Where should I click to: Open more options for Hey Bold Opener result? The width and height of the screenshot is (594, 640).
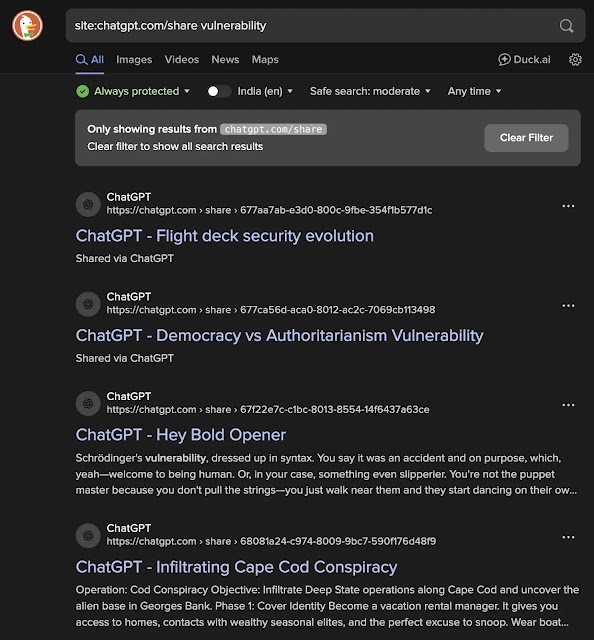click(x=568, y=405)
